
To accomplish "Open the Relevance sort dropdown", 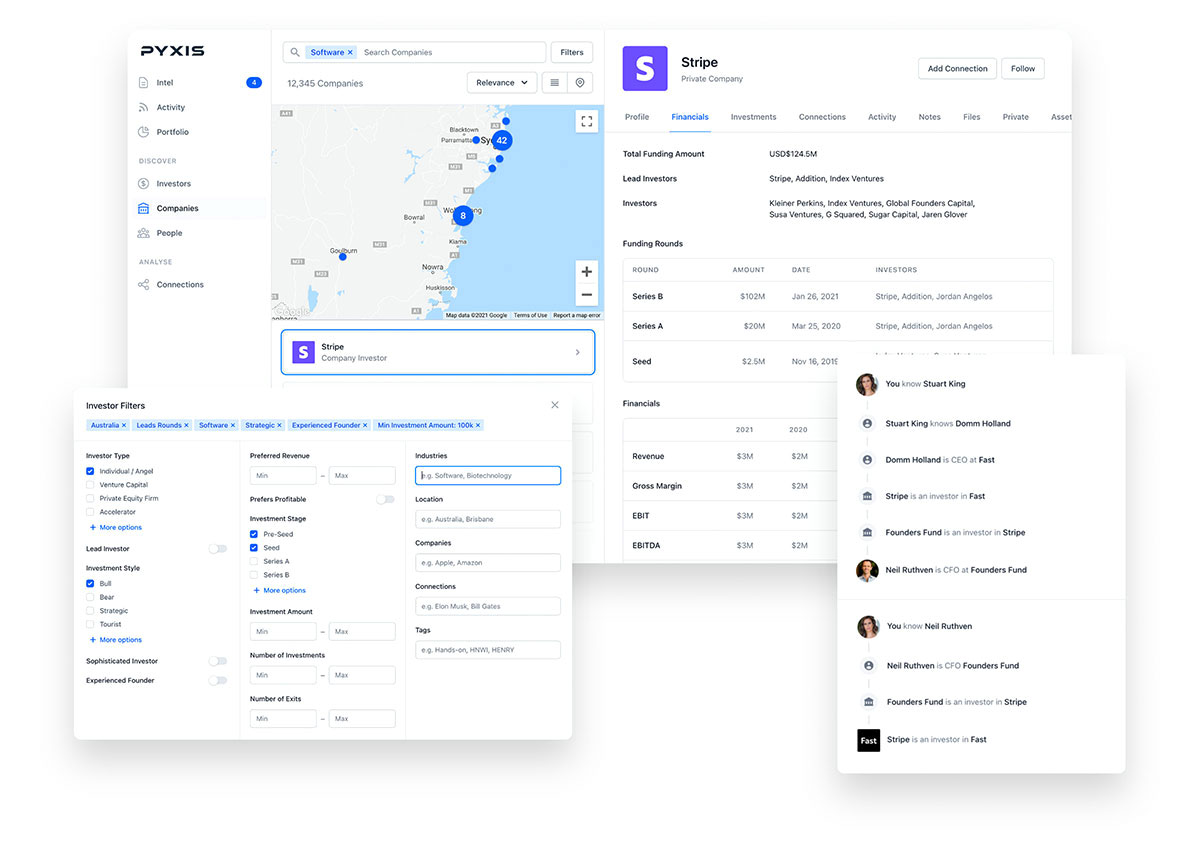I will click(502, 83).
